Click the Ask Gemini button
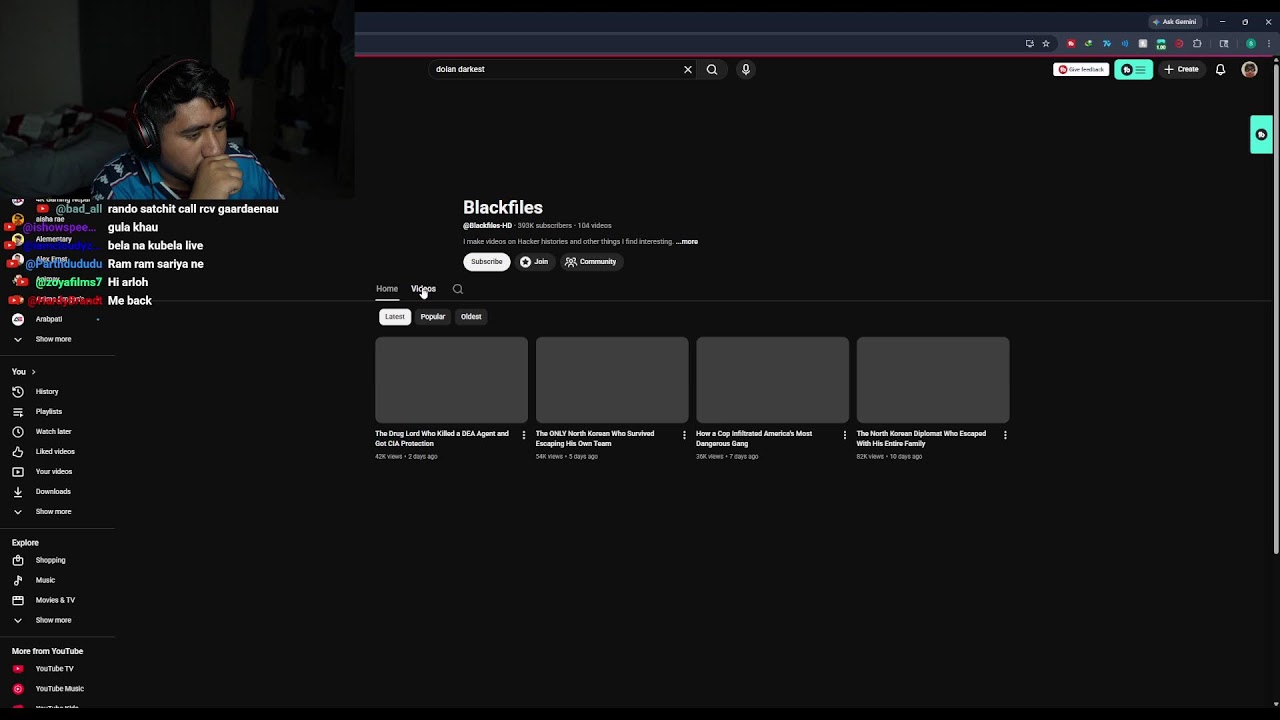The width and height of the screenshot is (1280, 720). pos(1174,22)
